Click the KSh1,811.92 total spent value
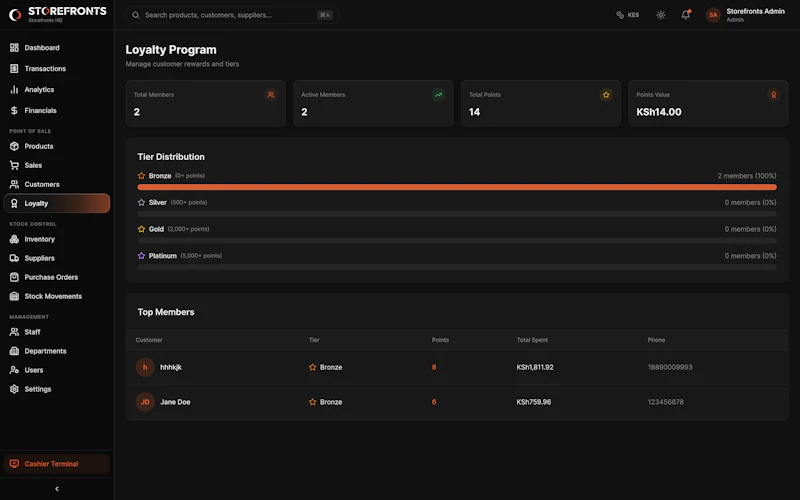This screenshot has width=800, height=500. (535, 367)
